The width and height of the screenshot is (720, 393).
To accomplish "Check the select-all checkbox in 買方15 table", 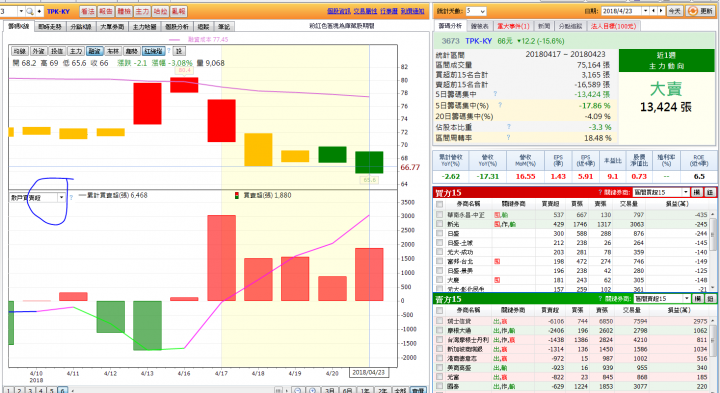I will pyautogui.click(x=440, y=204).
